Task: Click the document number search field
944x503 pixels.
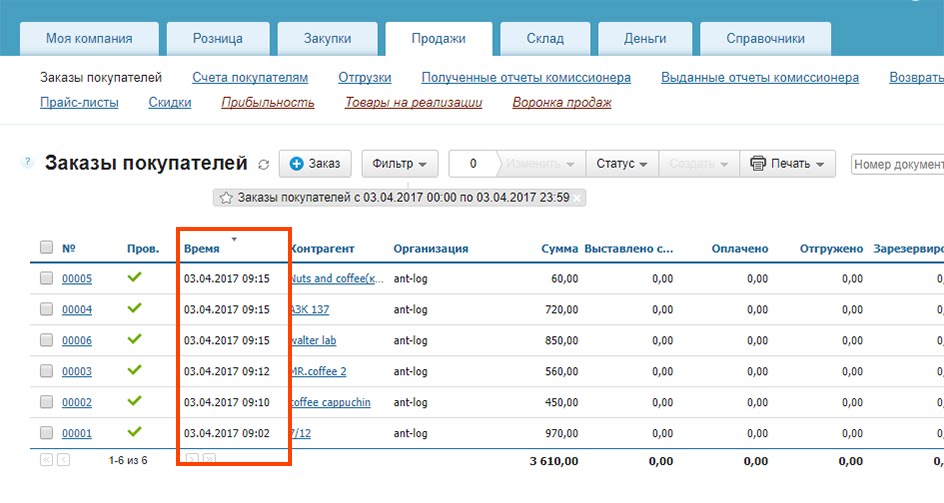Action: tap(898, 164)
